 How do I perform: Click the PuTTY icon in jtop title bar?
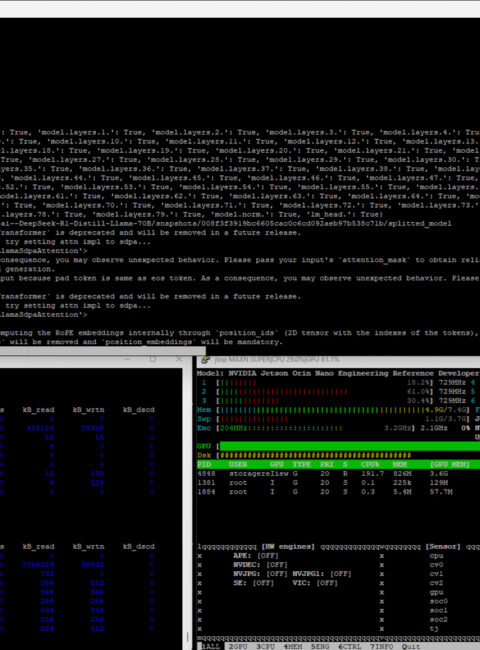click(205, 360)
